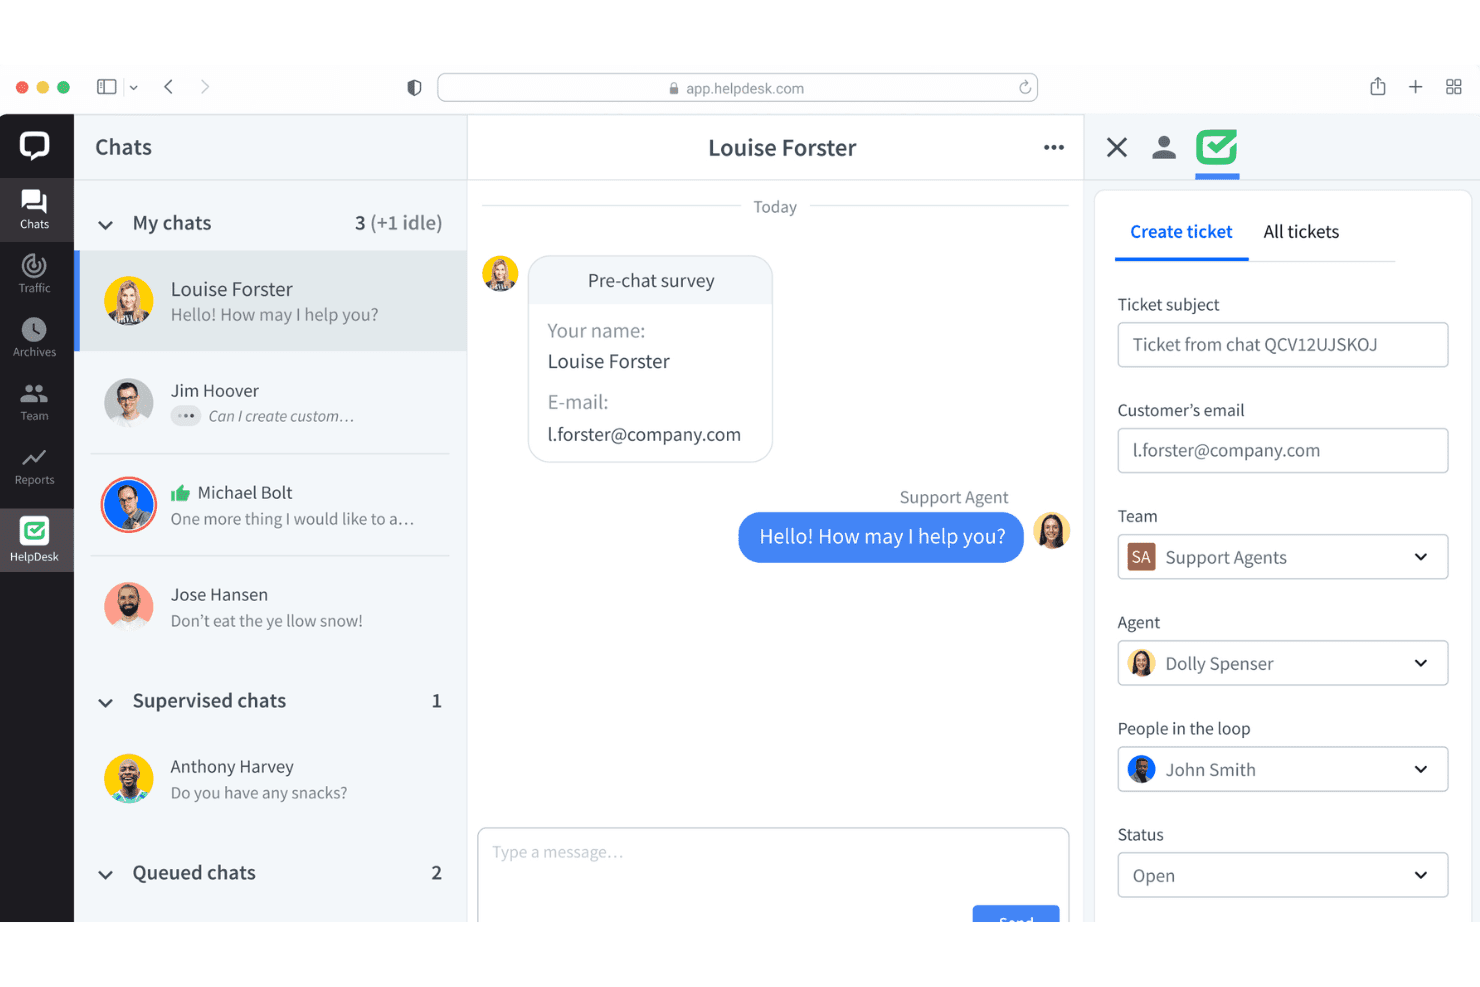Click the Ticket subject input field
The height and width of the screenshot is (987, 1480).
pyautogui.click(x=1283, y=345)
